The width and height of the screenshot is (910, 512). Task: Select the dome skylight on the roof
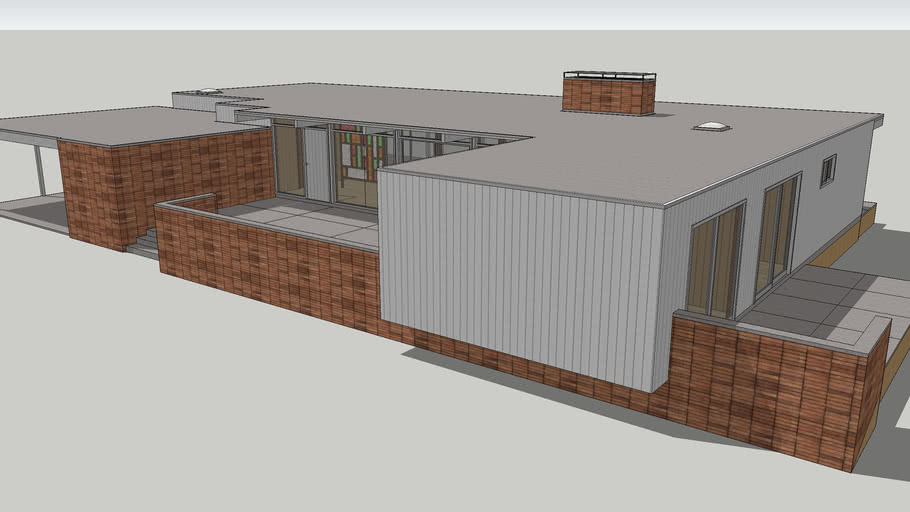(x=712, y=126)
